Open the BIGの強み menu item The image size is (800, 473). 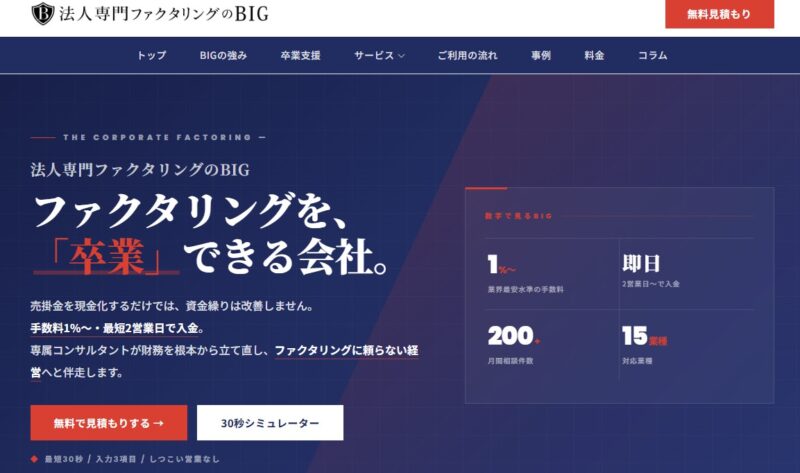tap(223, 56)
